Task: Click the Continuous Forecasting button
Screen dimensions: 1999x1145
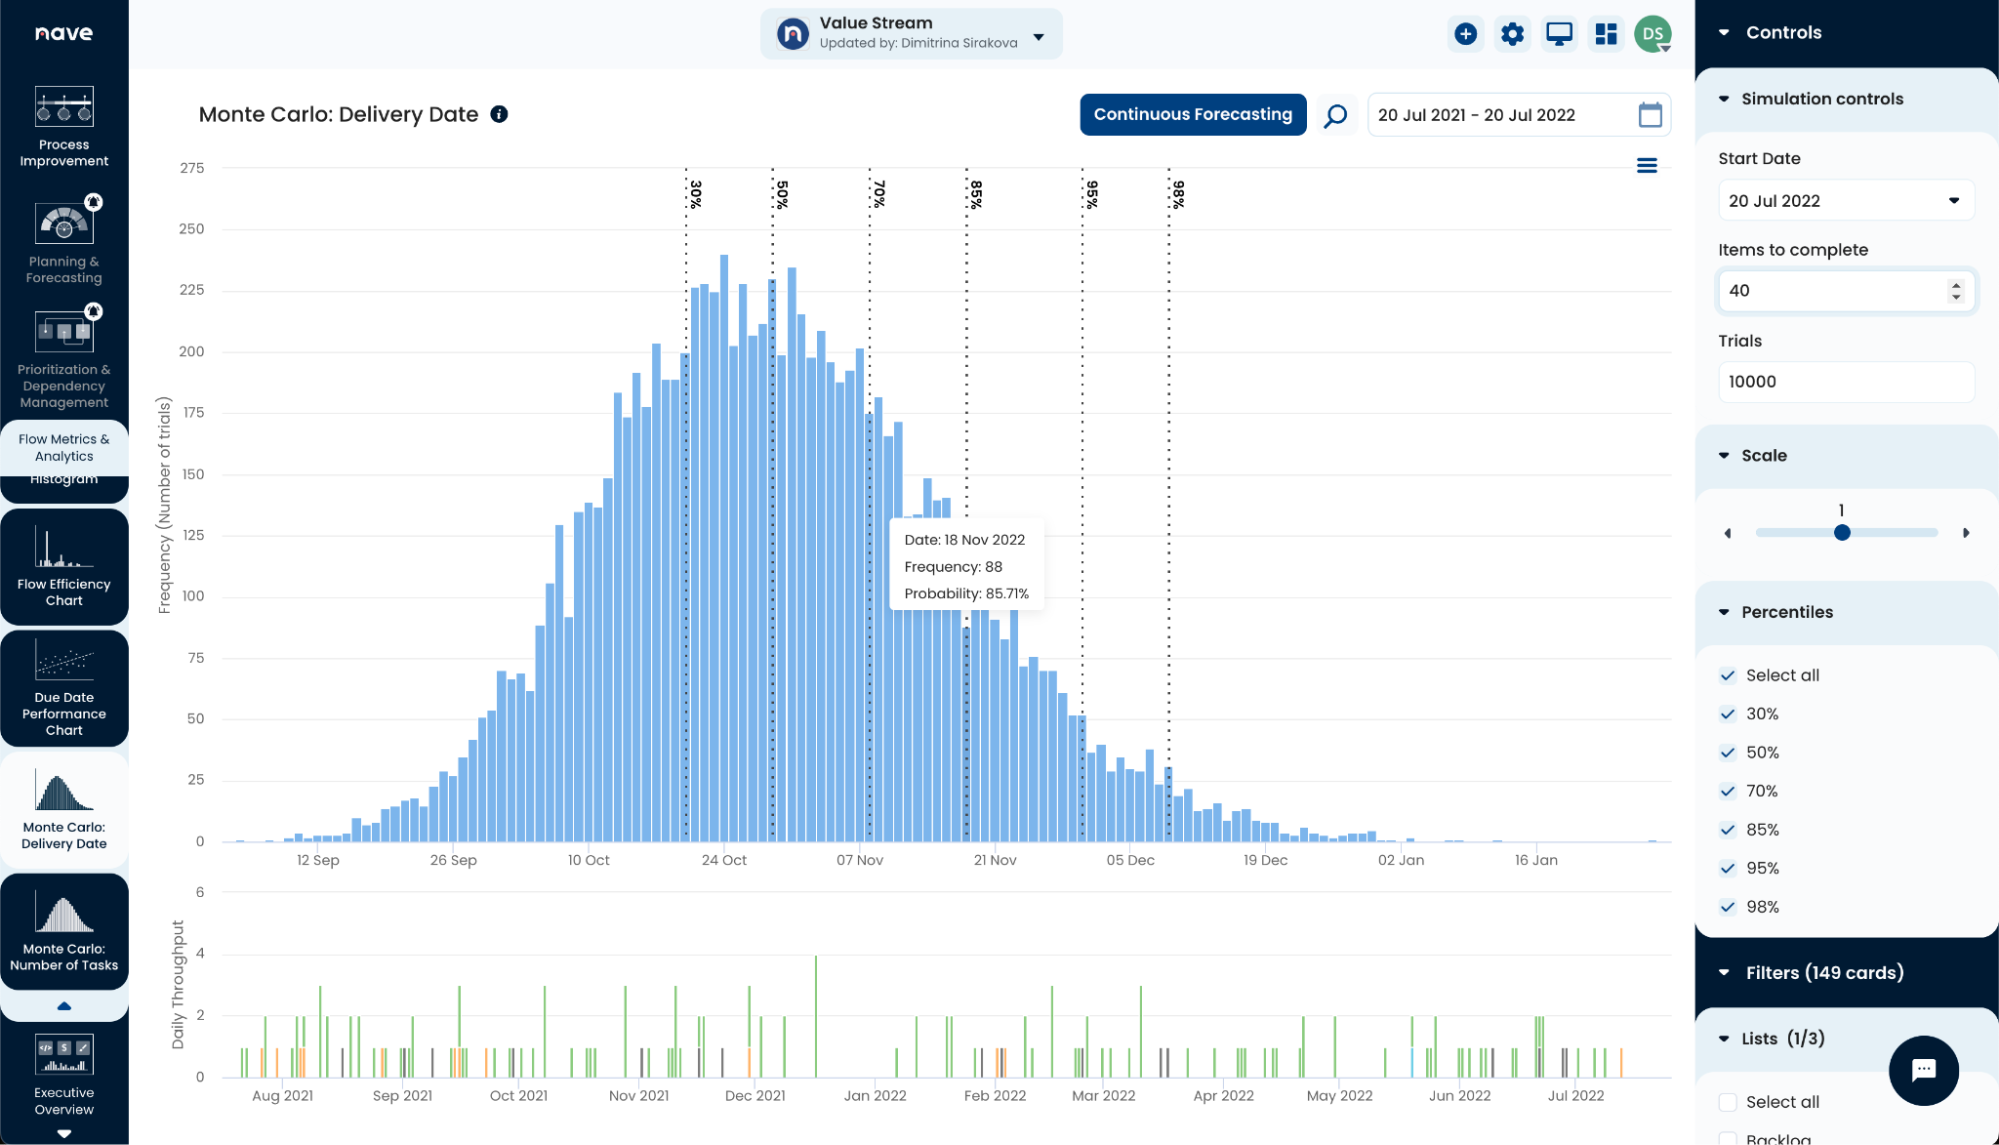Action: pos(1192,115)
